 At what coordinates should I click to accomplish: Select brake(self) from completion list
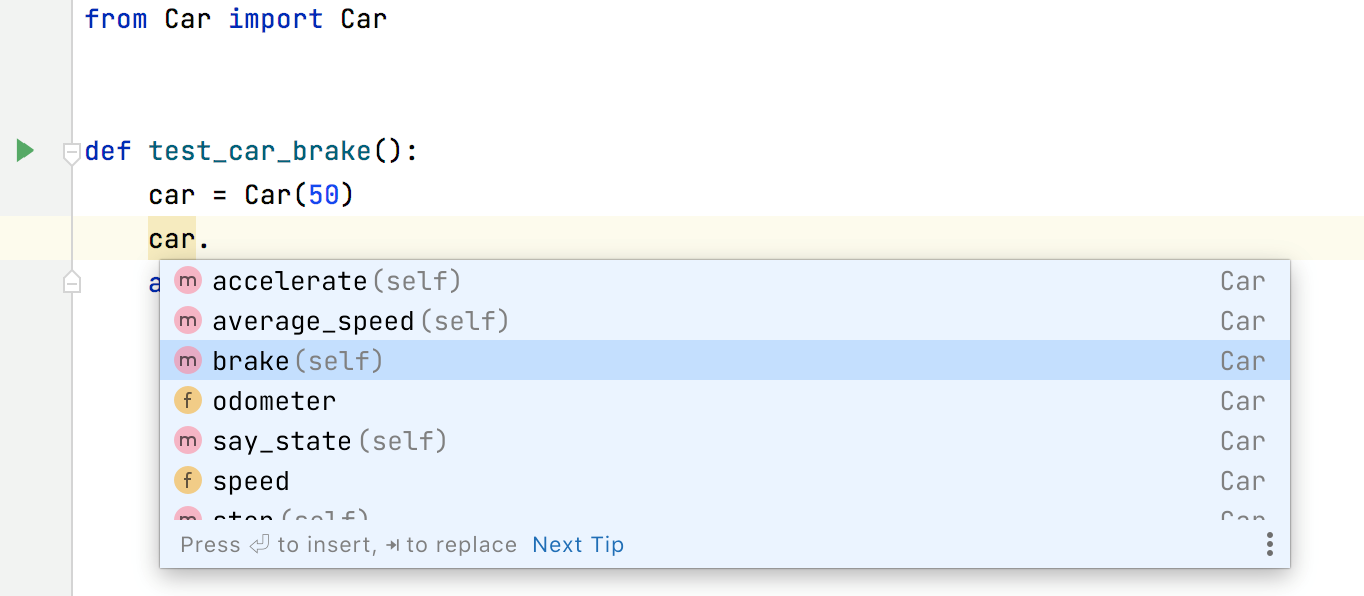pyautogui.click(x=300, y=360)
